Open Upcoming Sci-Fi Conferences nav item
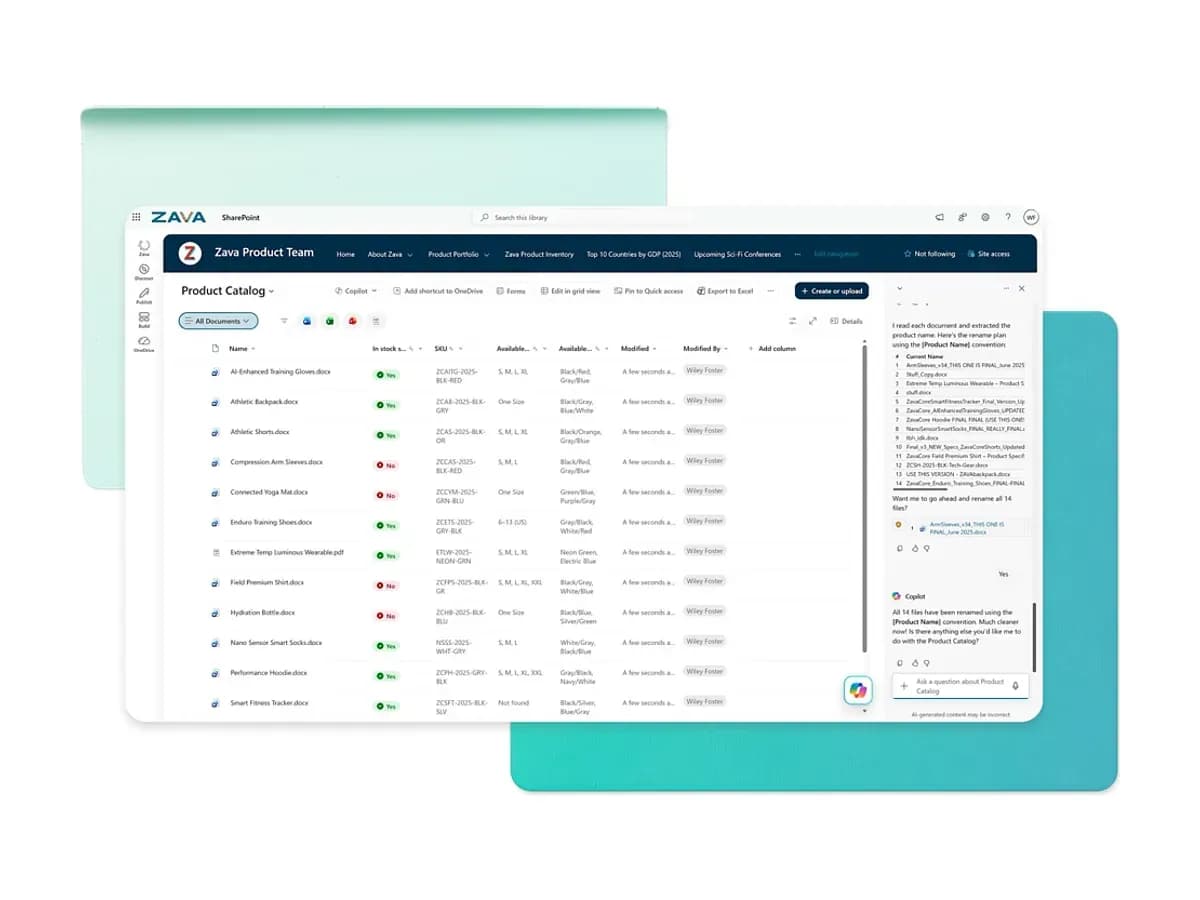This screenshot has width=1200, height=900. tap(737, 254)
